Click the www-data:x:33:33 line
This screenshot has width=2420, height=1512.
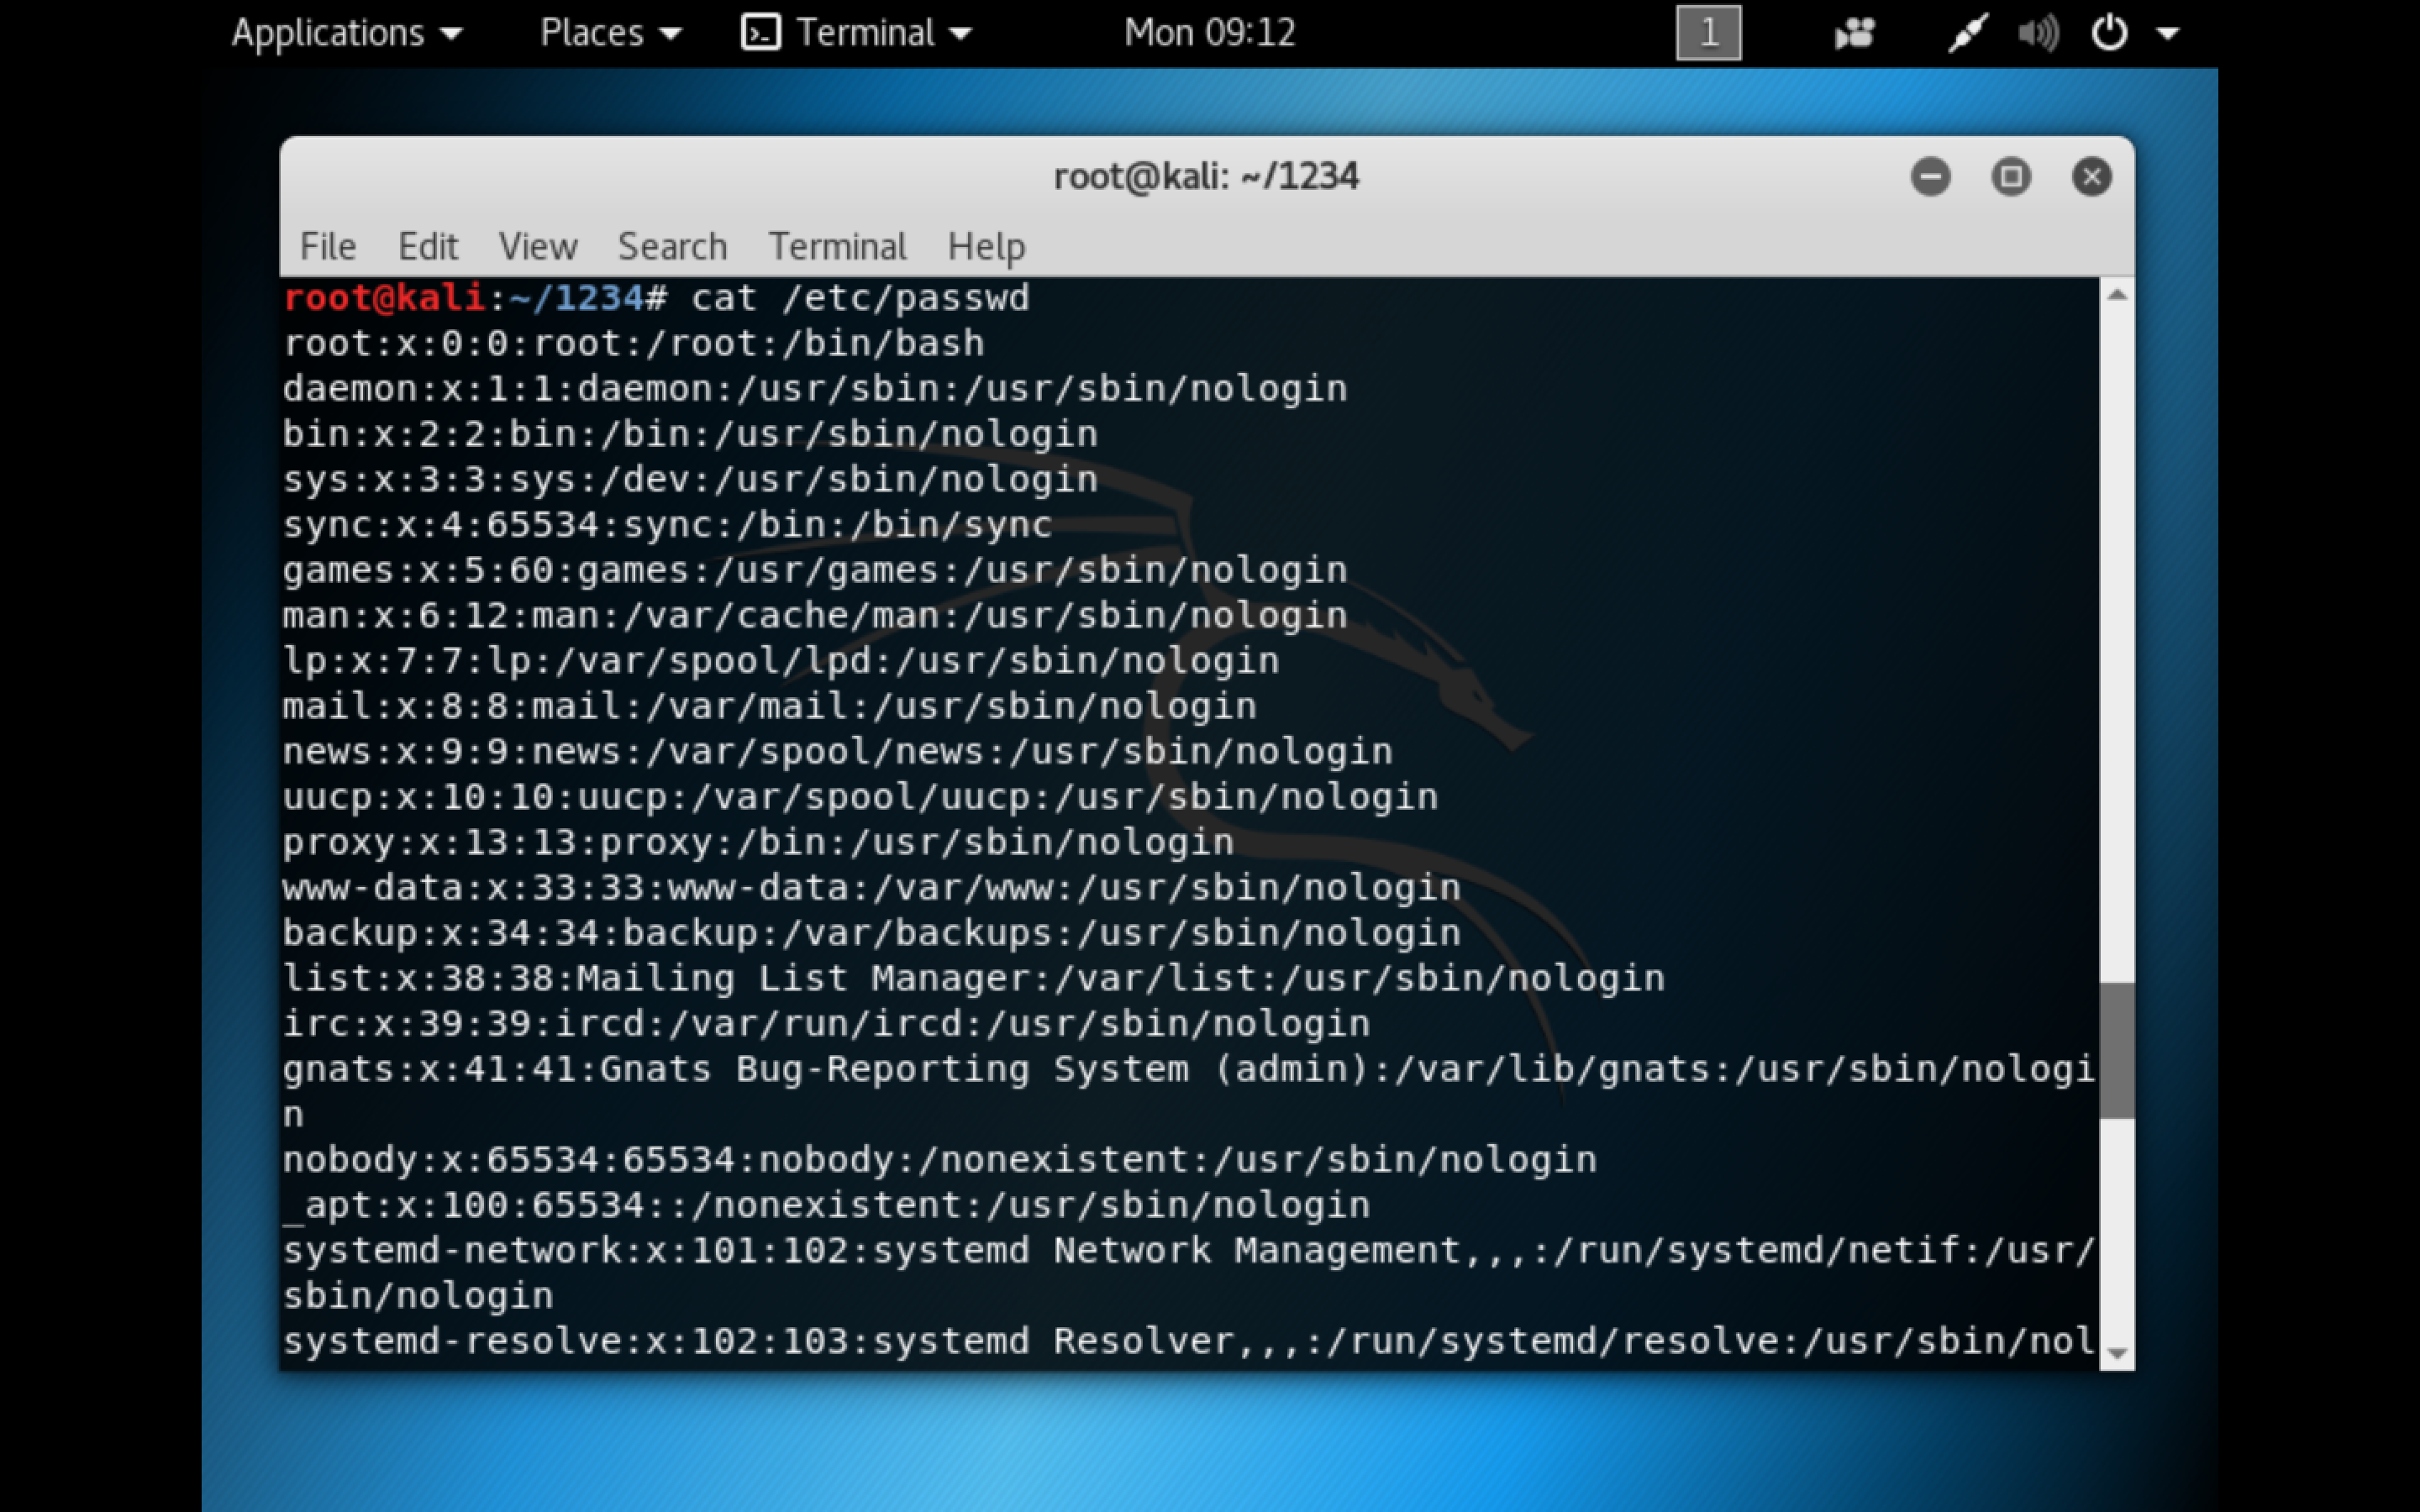(872, 888)
